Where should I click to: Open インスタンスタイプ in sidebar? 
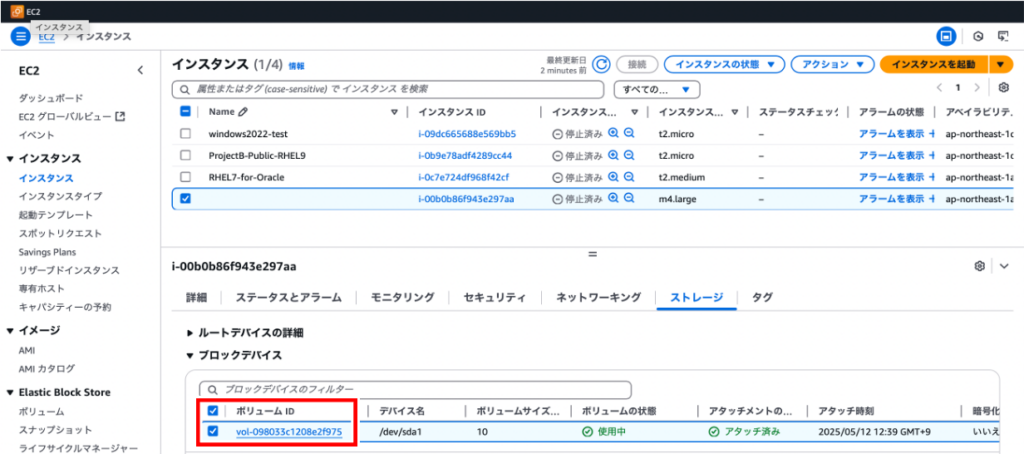pos(60,196)
